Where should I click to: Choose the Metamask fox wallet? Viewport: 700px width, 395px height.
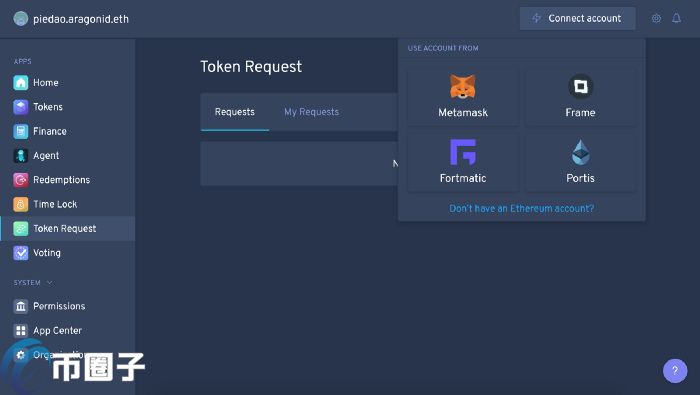(463, 96)
